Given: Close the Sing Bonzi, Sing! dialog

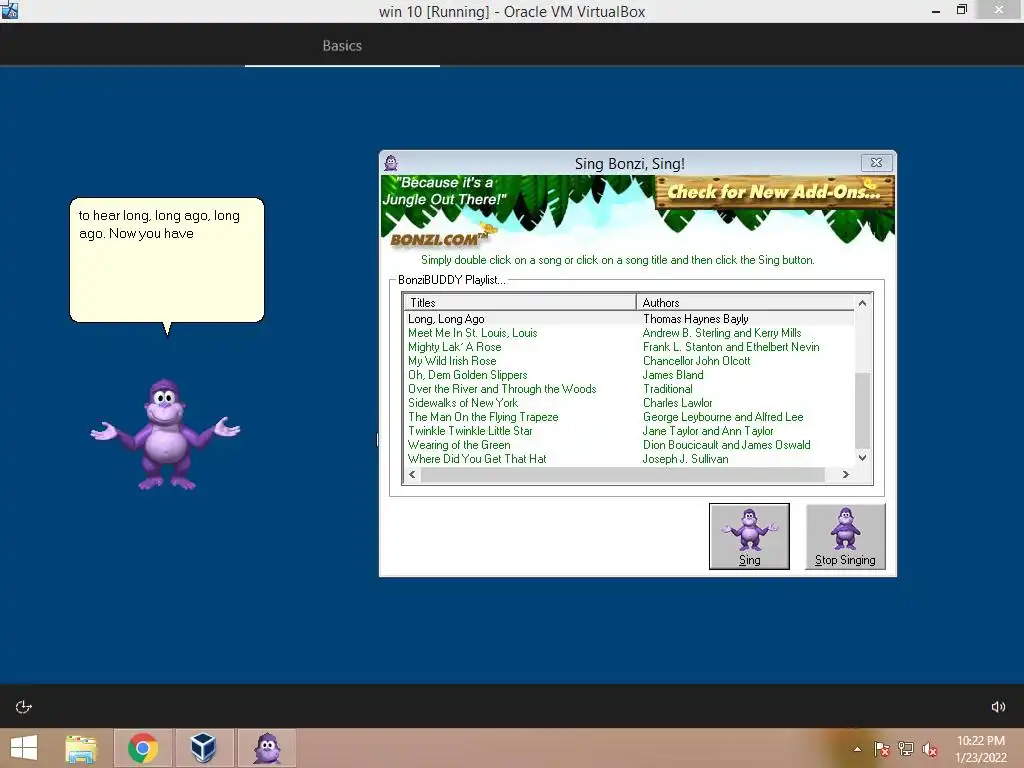Looking at the screenshot, I should pos(876,163).
